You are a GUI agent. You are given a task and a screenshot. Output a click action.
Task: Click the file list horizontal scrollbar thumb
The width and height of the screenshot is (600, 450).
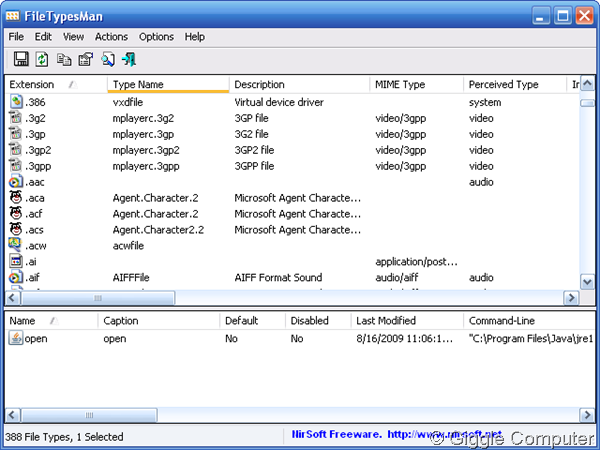pyautogui.click(x=98, y=298)
